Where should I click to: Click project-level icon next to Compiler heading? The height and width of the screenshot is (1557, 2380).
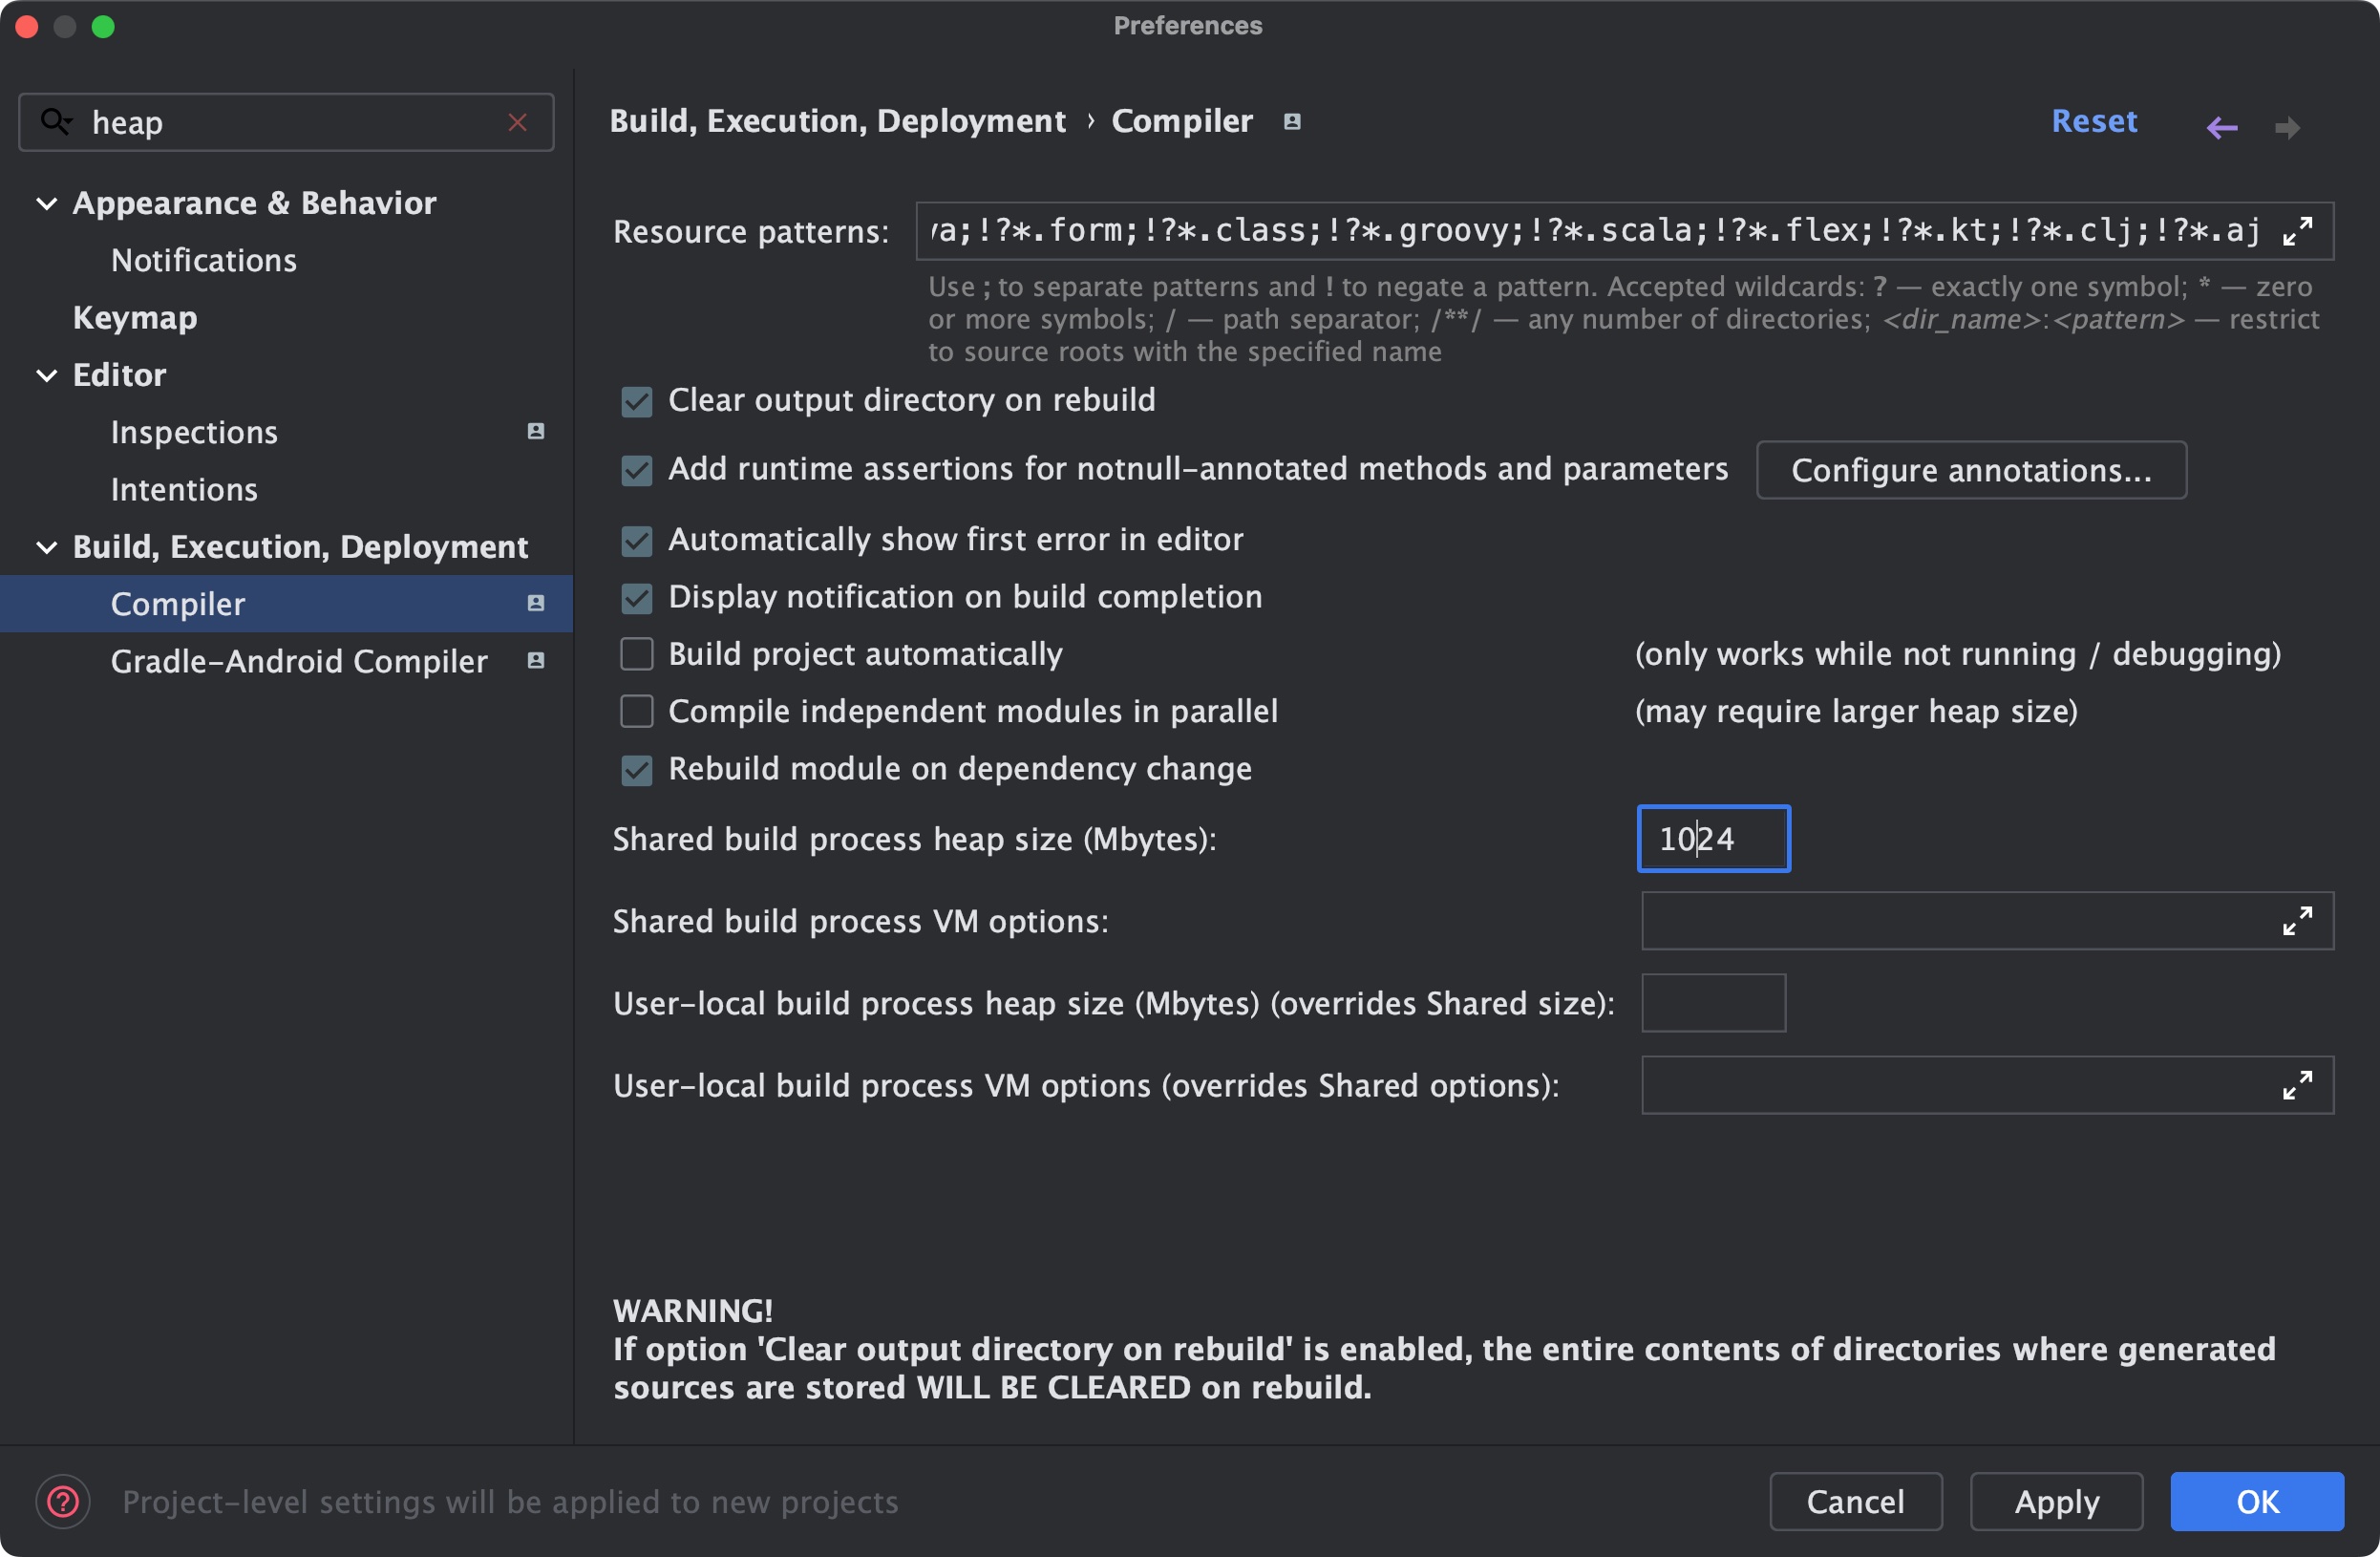tap(1292, 121)
